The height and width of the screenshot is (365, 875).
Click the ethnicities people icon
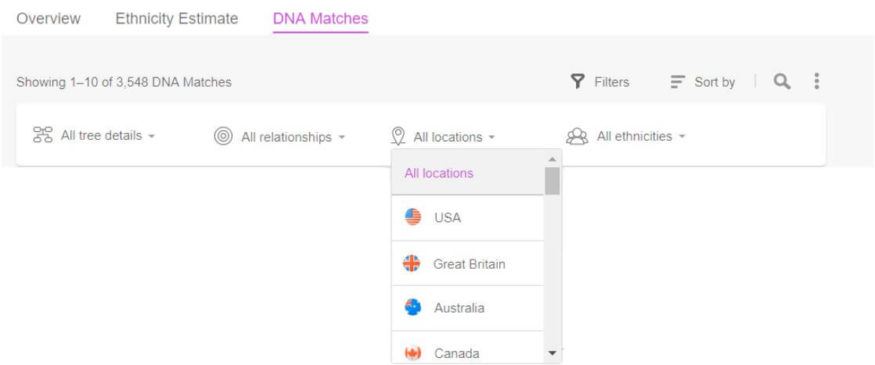coord(577,136)
